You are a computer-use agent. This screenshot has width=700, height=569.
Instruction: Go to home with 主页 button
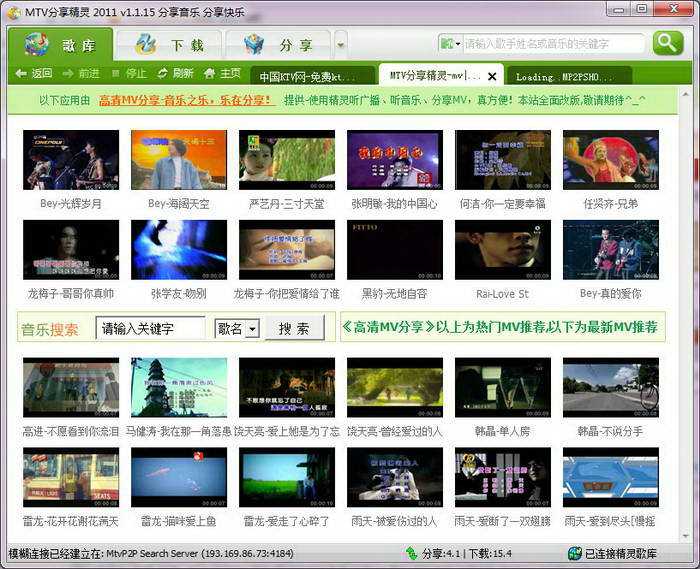[x=222, y=73]
